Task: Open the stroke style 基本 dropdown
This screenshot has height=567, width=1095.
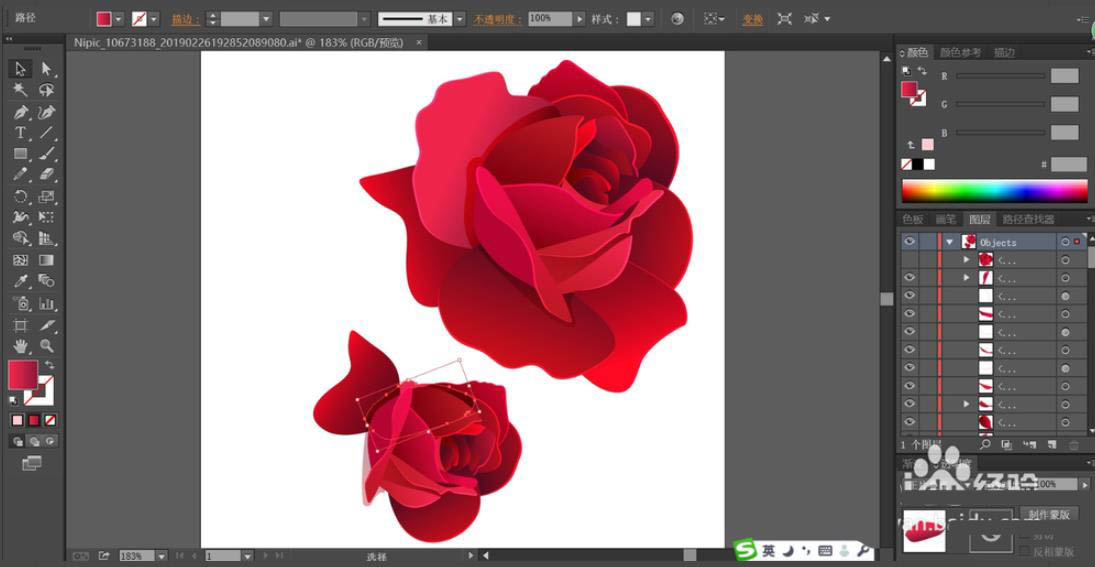Action: pyautogui.click(x=459, y=19)
